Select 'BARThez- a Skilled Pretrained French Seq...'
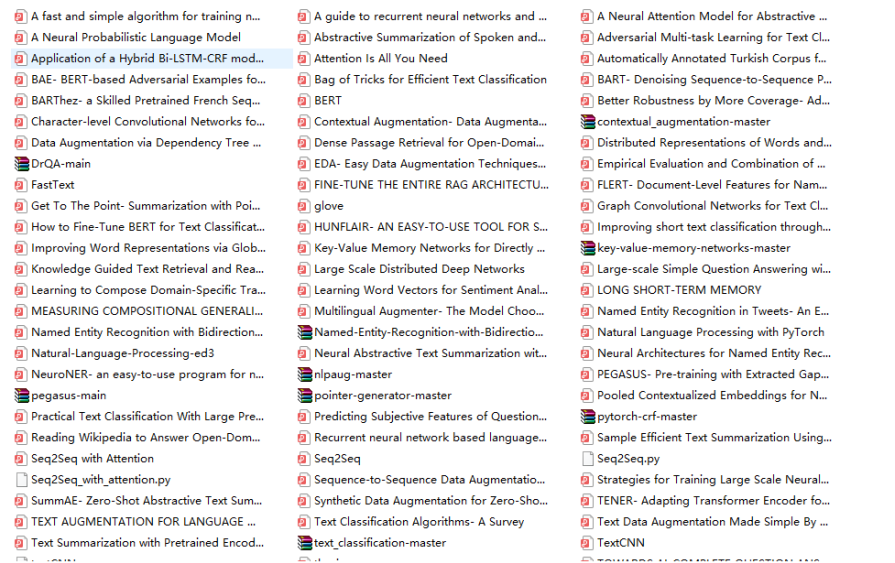 coord(146,100)
